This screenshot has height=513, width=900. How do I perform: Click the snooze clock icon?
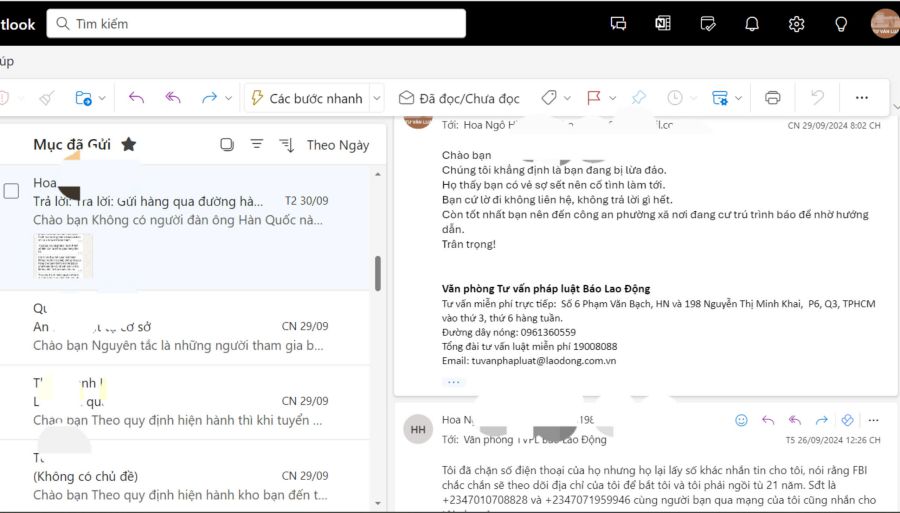coord(675,98)
